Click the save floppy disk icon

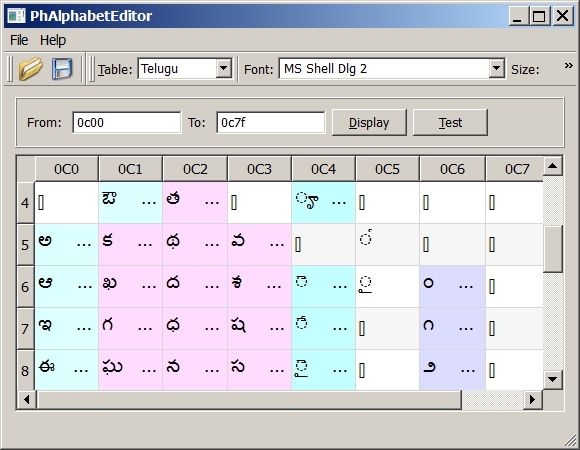coord(62,69)
